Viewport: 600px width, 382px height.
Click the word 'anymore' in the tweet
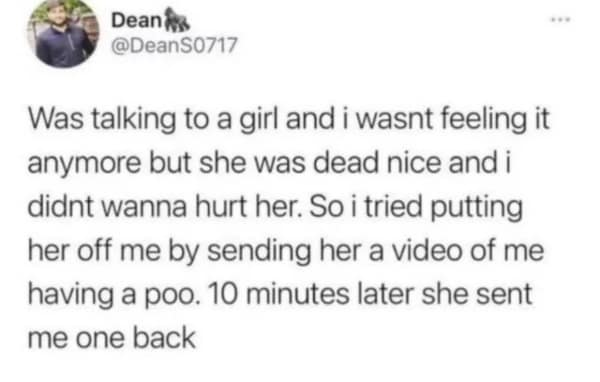coord(85,165)
